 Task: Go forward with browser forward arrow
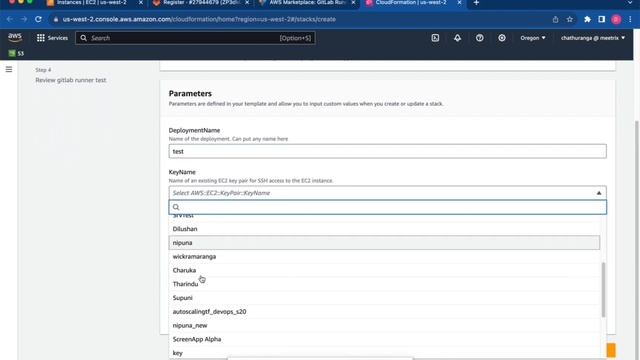tap(24, 19)
